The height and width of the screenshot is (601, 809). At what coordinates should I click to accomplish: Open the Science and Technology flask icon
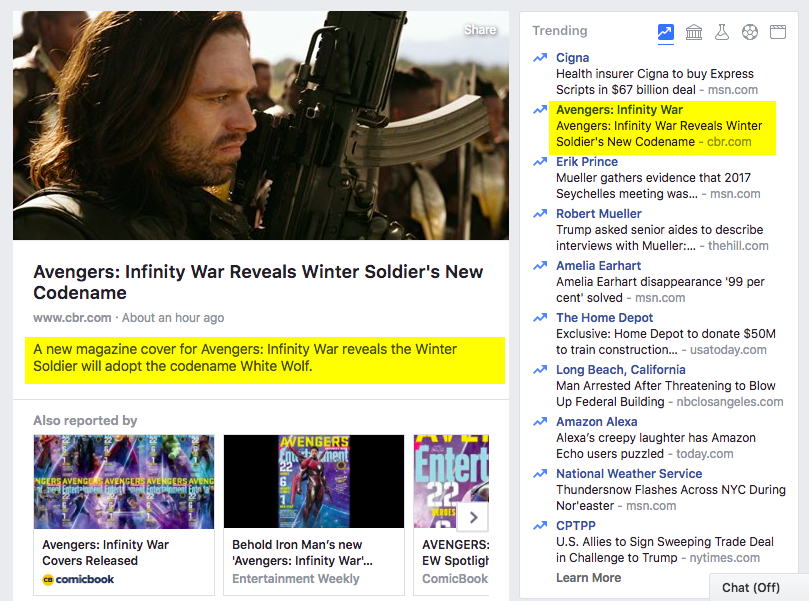point(722,32)
